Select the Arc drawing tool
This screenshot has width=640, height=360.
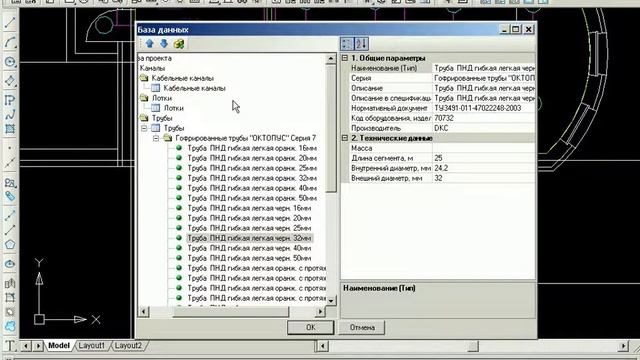click(x=10, y=42)
